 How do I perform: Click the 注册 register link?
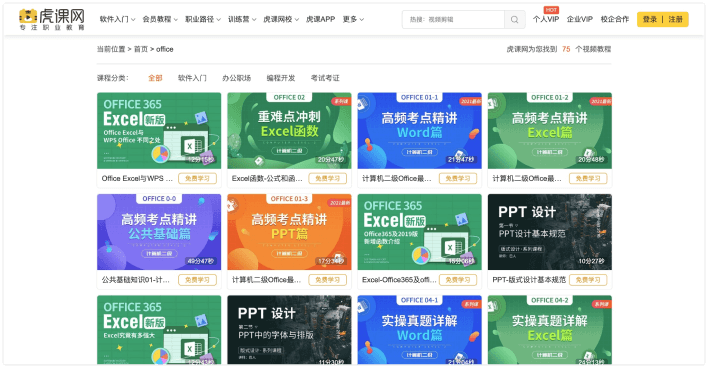pyautogui.click(x=675, y=19)
